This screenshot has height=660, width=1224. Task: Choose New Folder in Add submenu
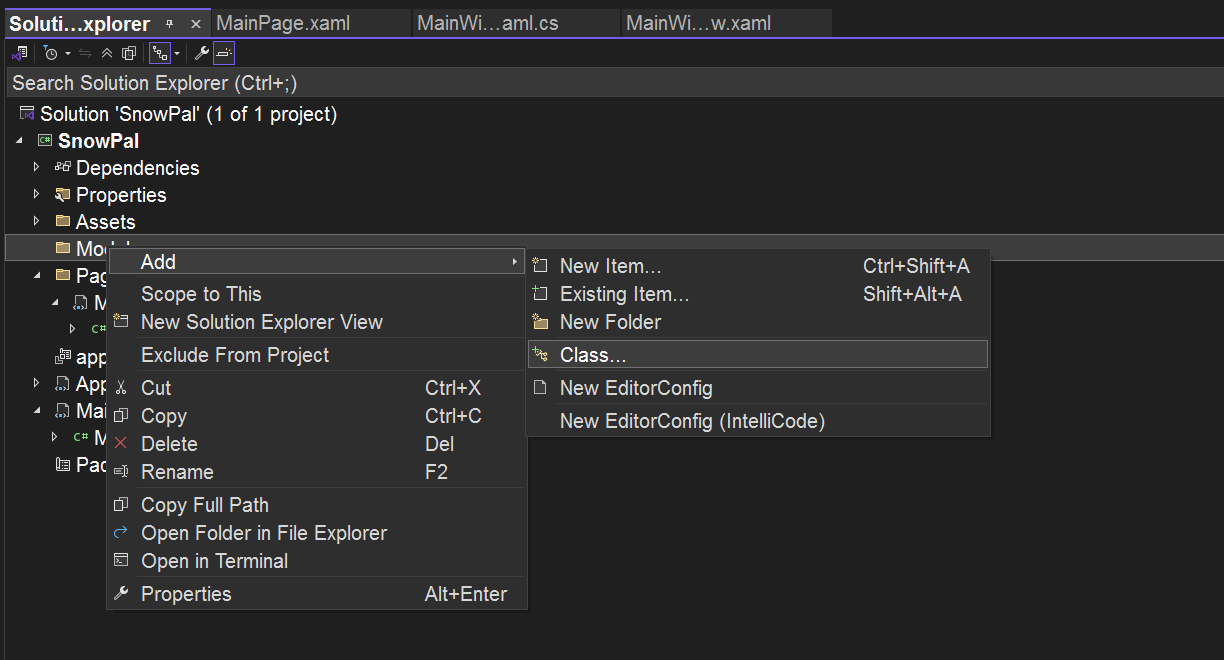759,322
